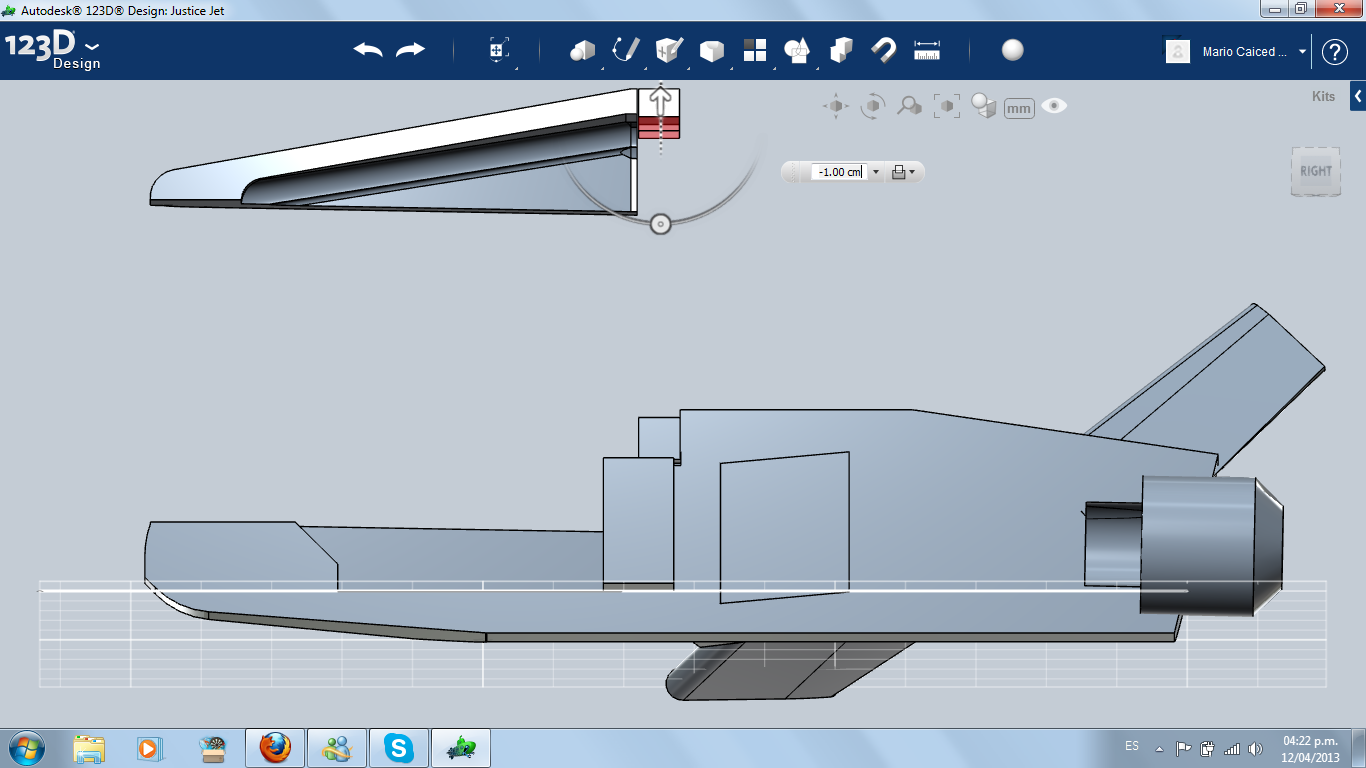1366x768 pixels.
Task: Show hidden system tray icons
Action: tap(1159, 748)
